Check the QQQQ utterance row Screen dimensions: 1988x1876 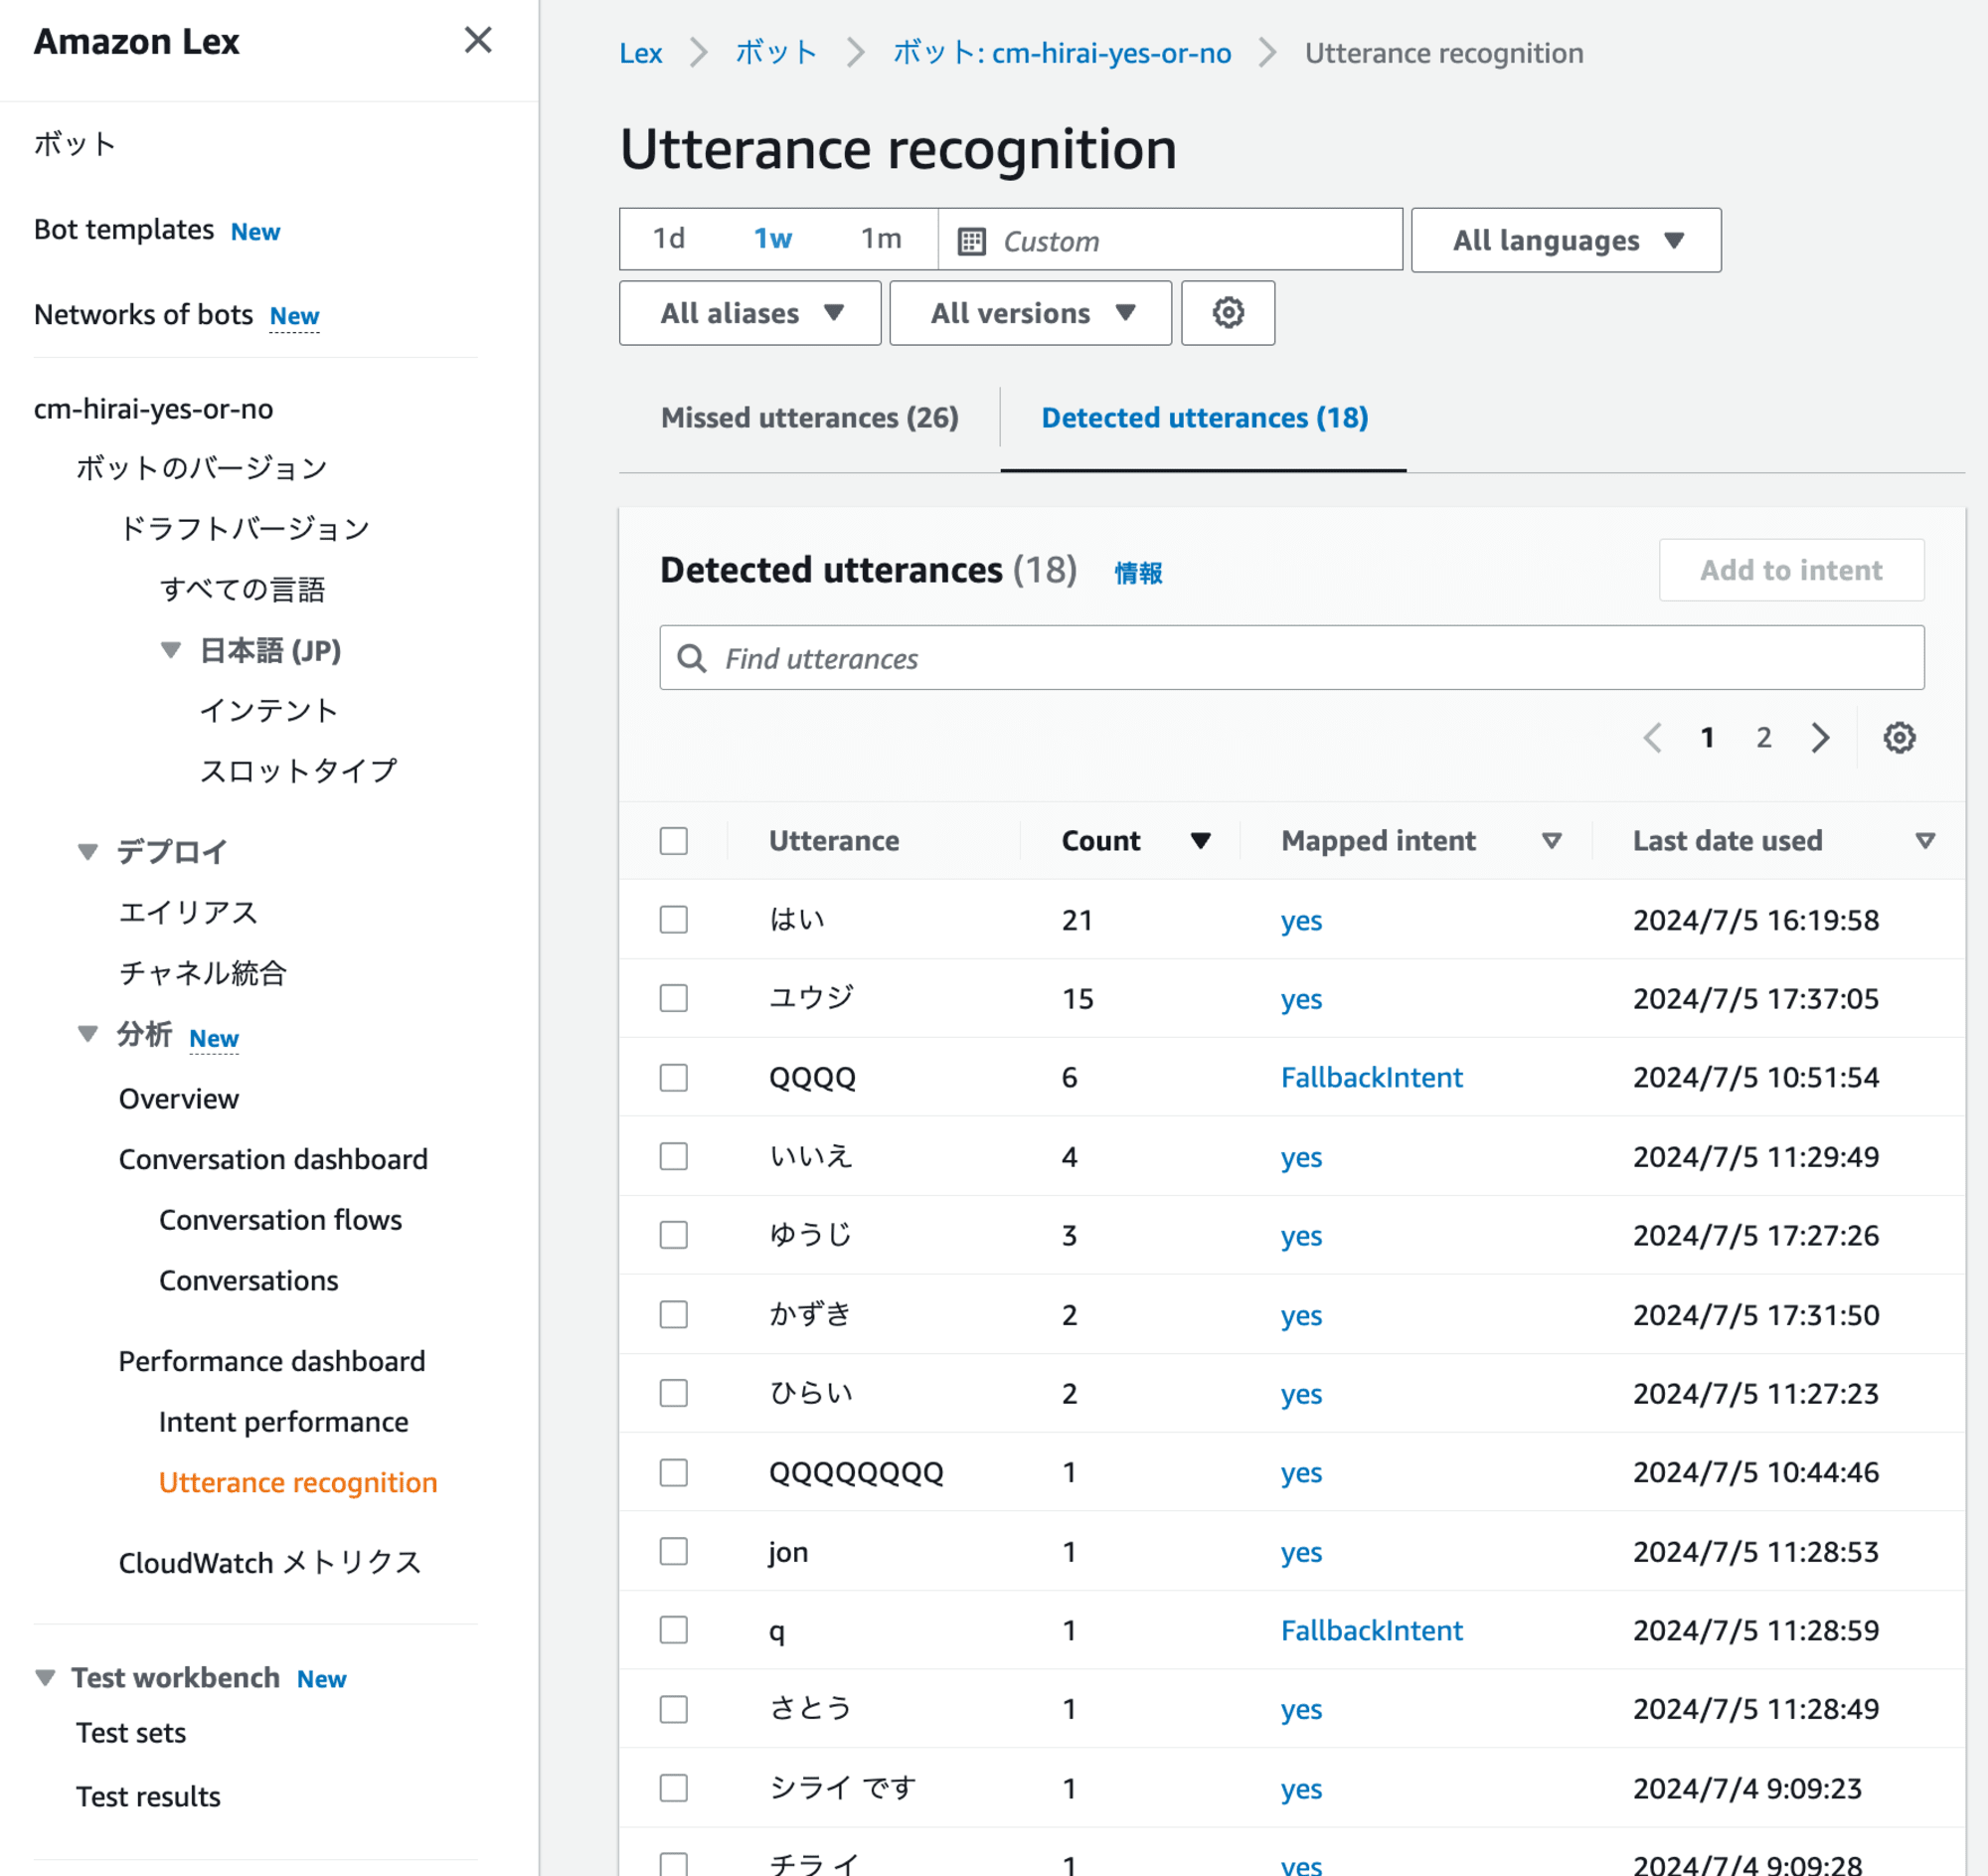674,1077
